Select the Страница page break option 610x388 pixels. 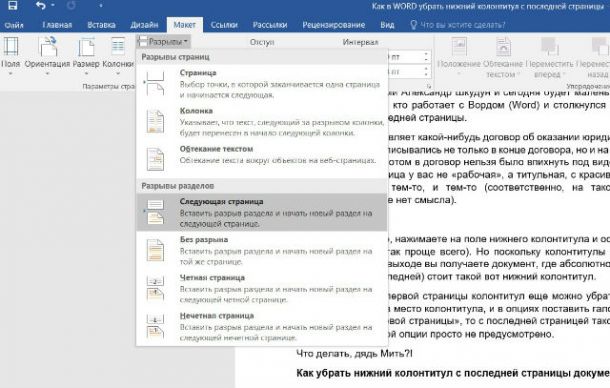(x=262, y=83)
